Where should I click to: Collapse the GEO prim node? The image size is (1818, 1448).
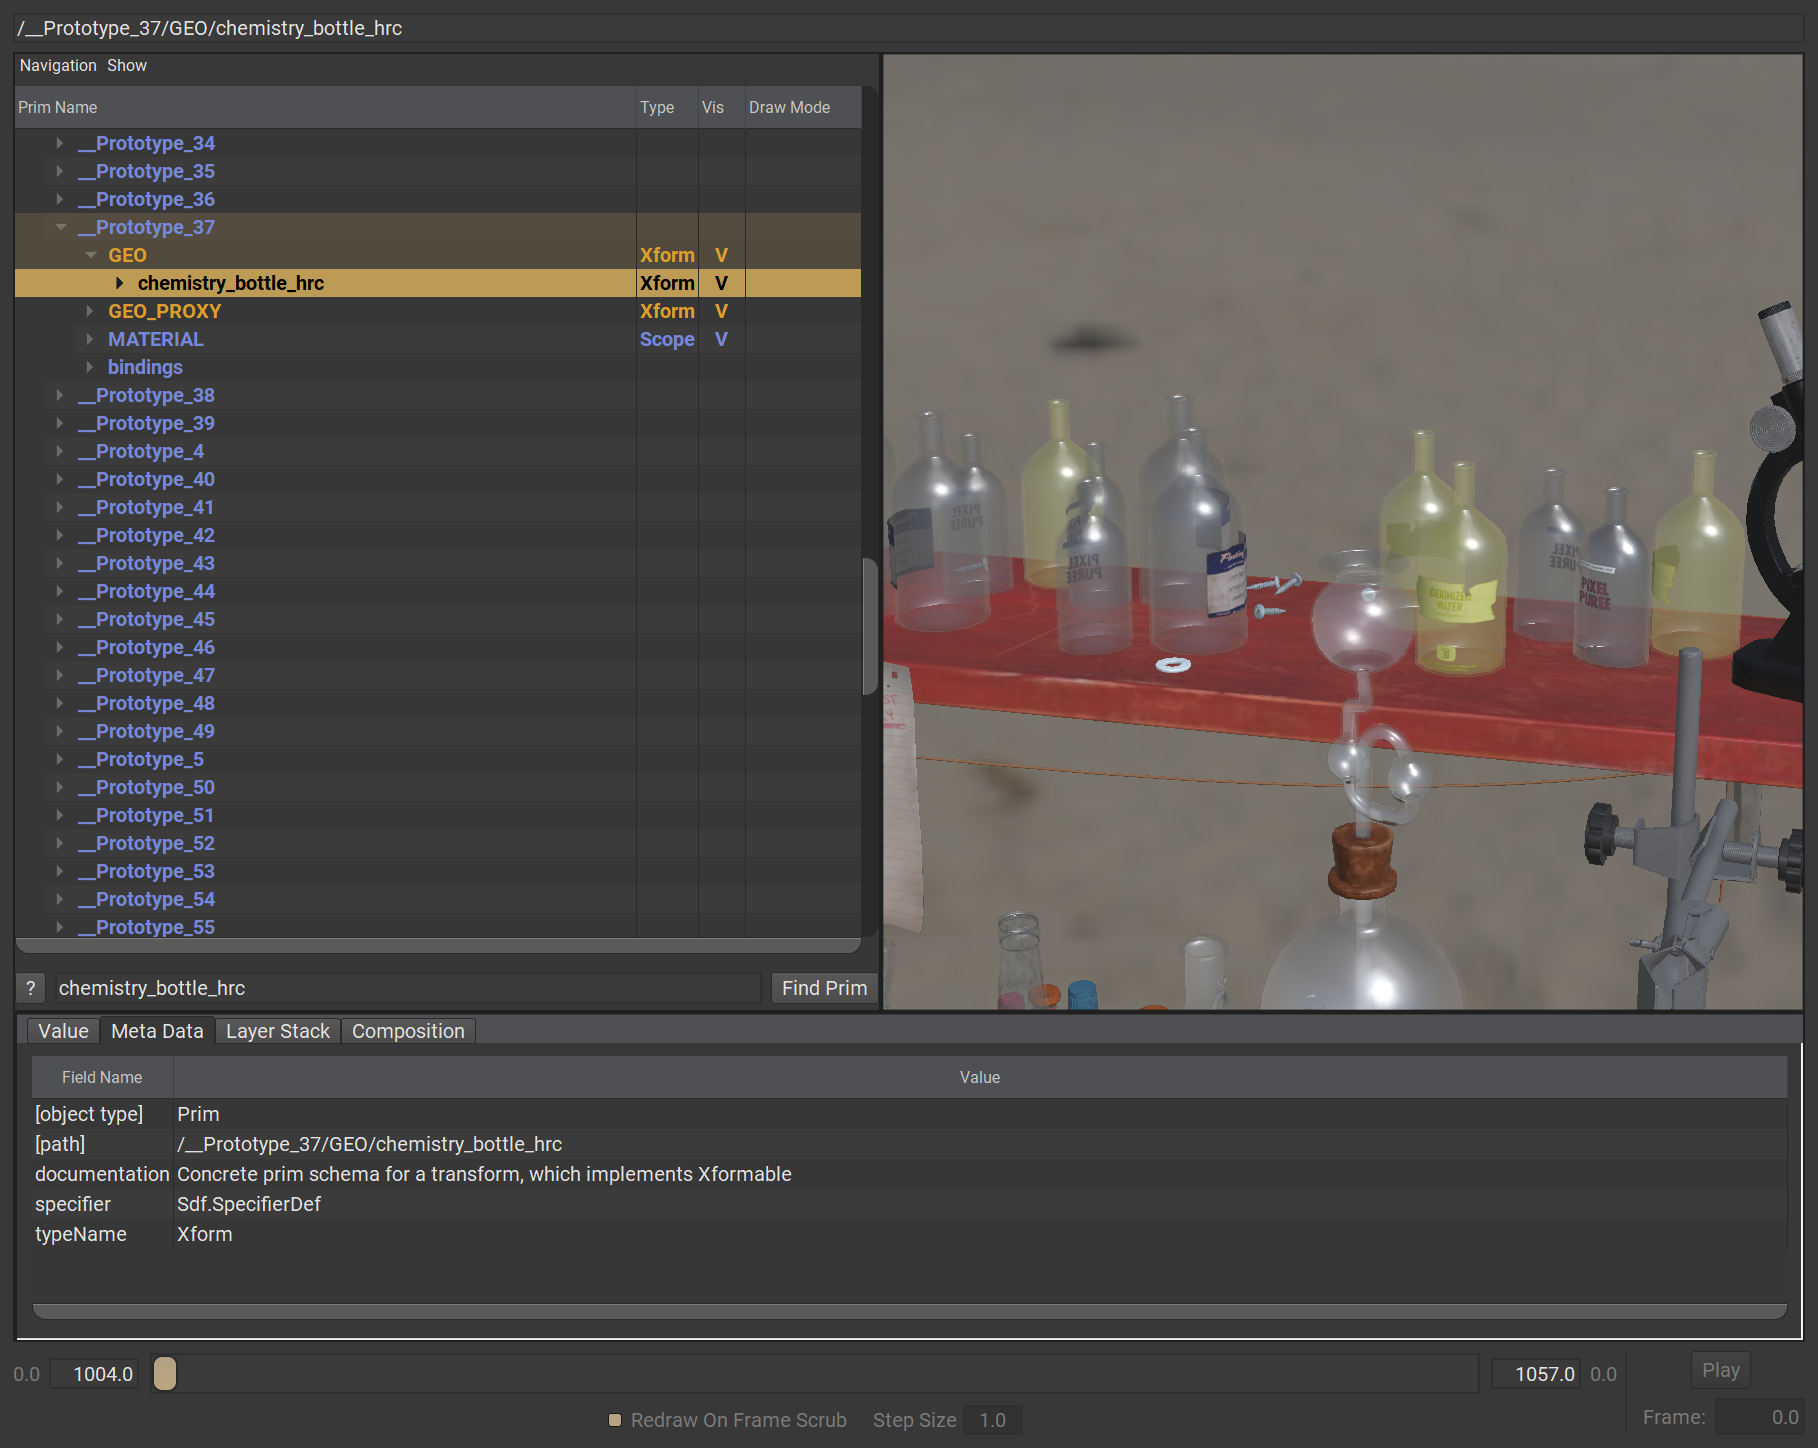[91, 255]
